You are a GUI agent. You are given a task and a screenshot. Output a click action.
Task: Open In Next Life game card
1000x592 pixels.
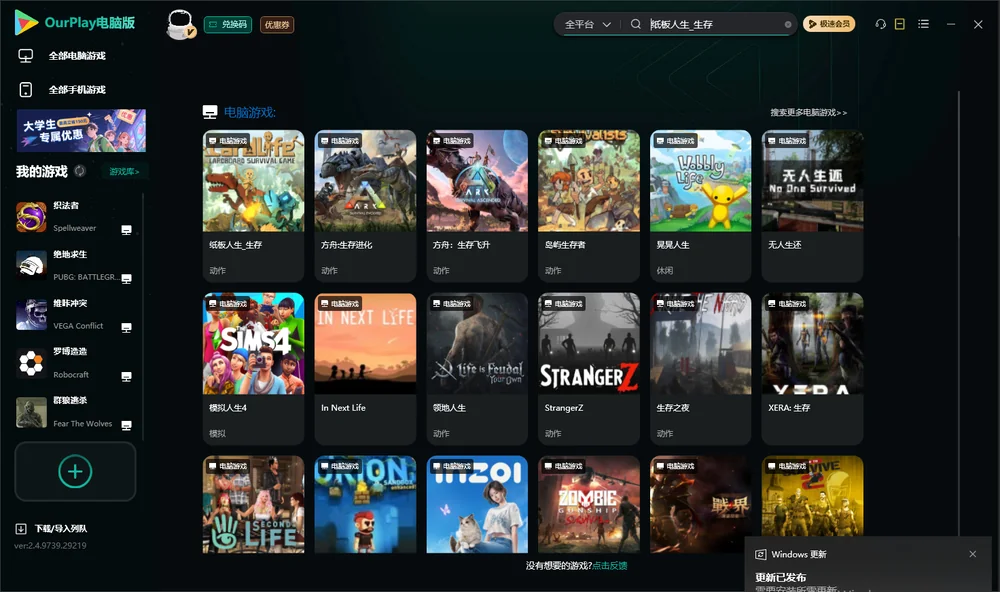365,368
